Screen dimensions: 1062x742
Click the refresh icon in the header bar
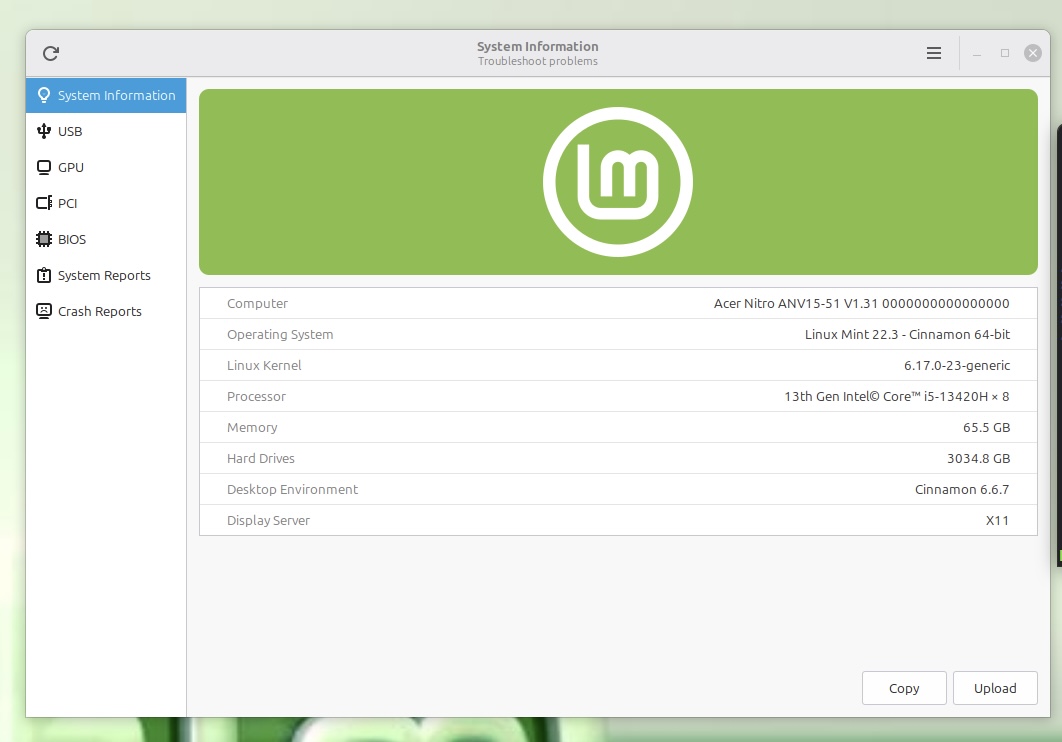pyautogui.click(x=51, y=53)
